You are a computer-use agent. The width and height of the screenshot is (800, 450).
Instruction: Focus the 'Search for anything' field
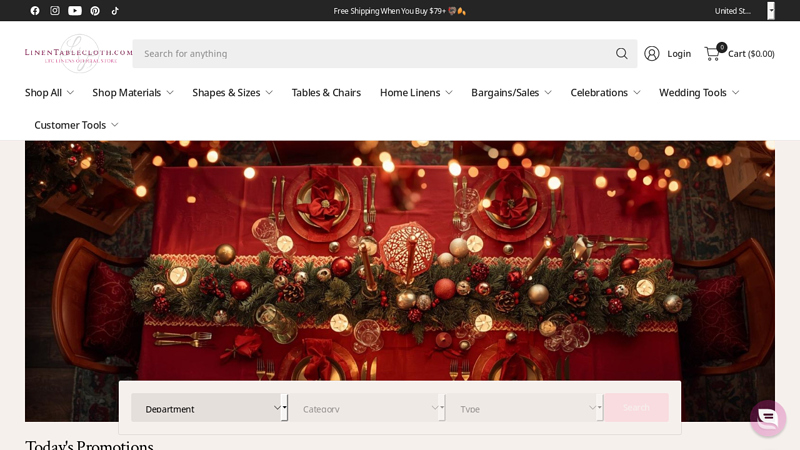(x=370, y=54)
